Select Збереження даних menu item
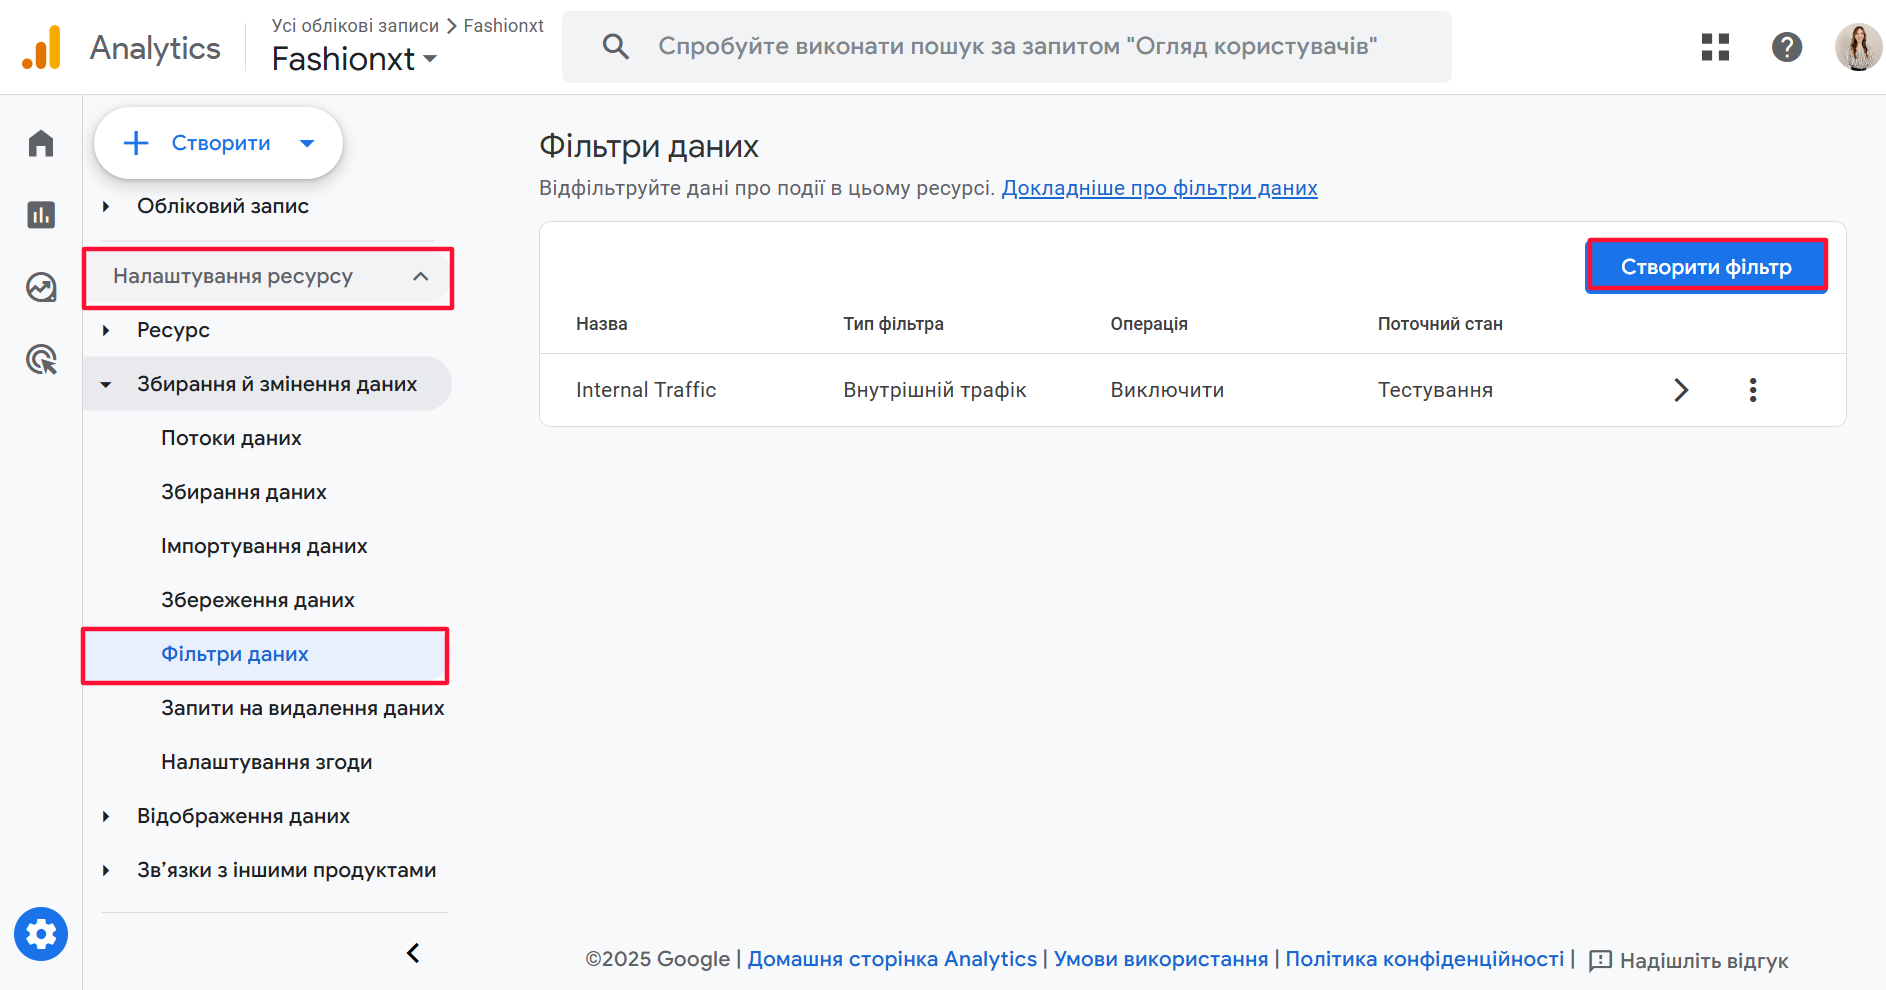 [x=258, y=600]
